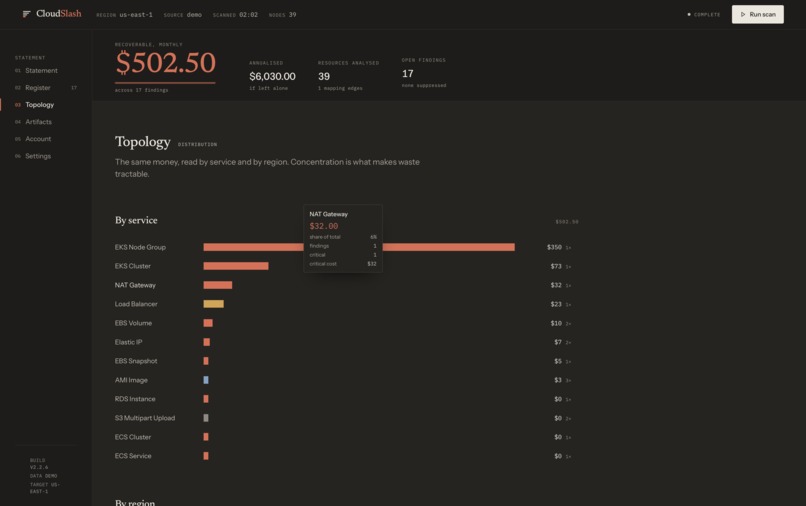Click the $10 amount value
Screen dimensions: 806x506
click(556, 323)
